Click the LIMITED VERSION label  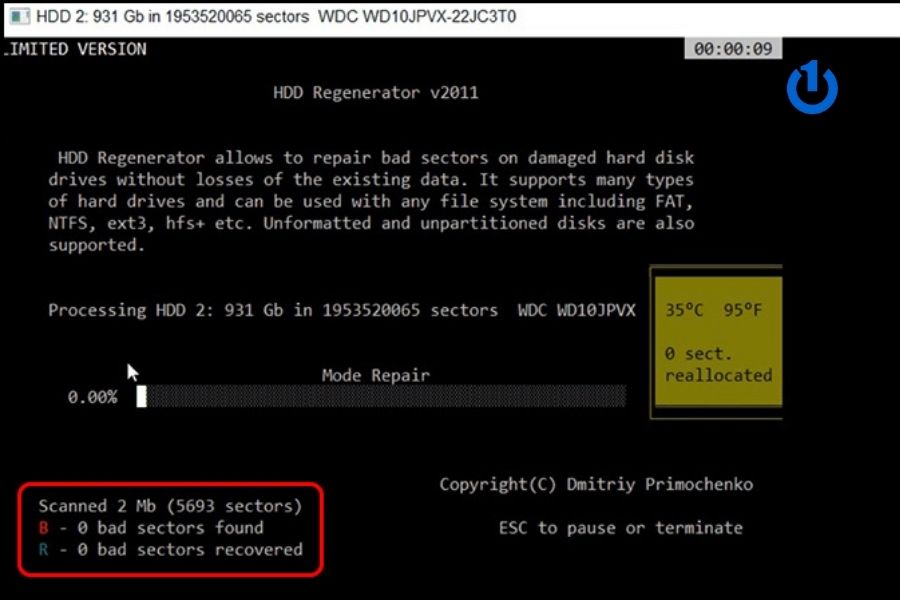[76, 49]
